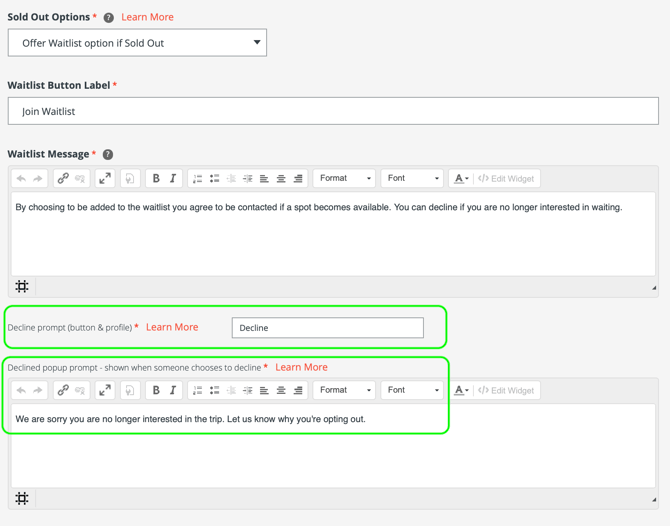
Task: Toggle show blocks icon below Waitlist Message
Action: click(x=22, y=287)
